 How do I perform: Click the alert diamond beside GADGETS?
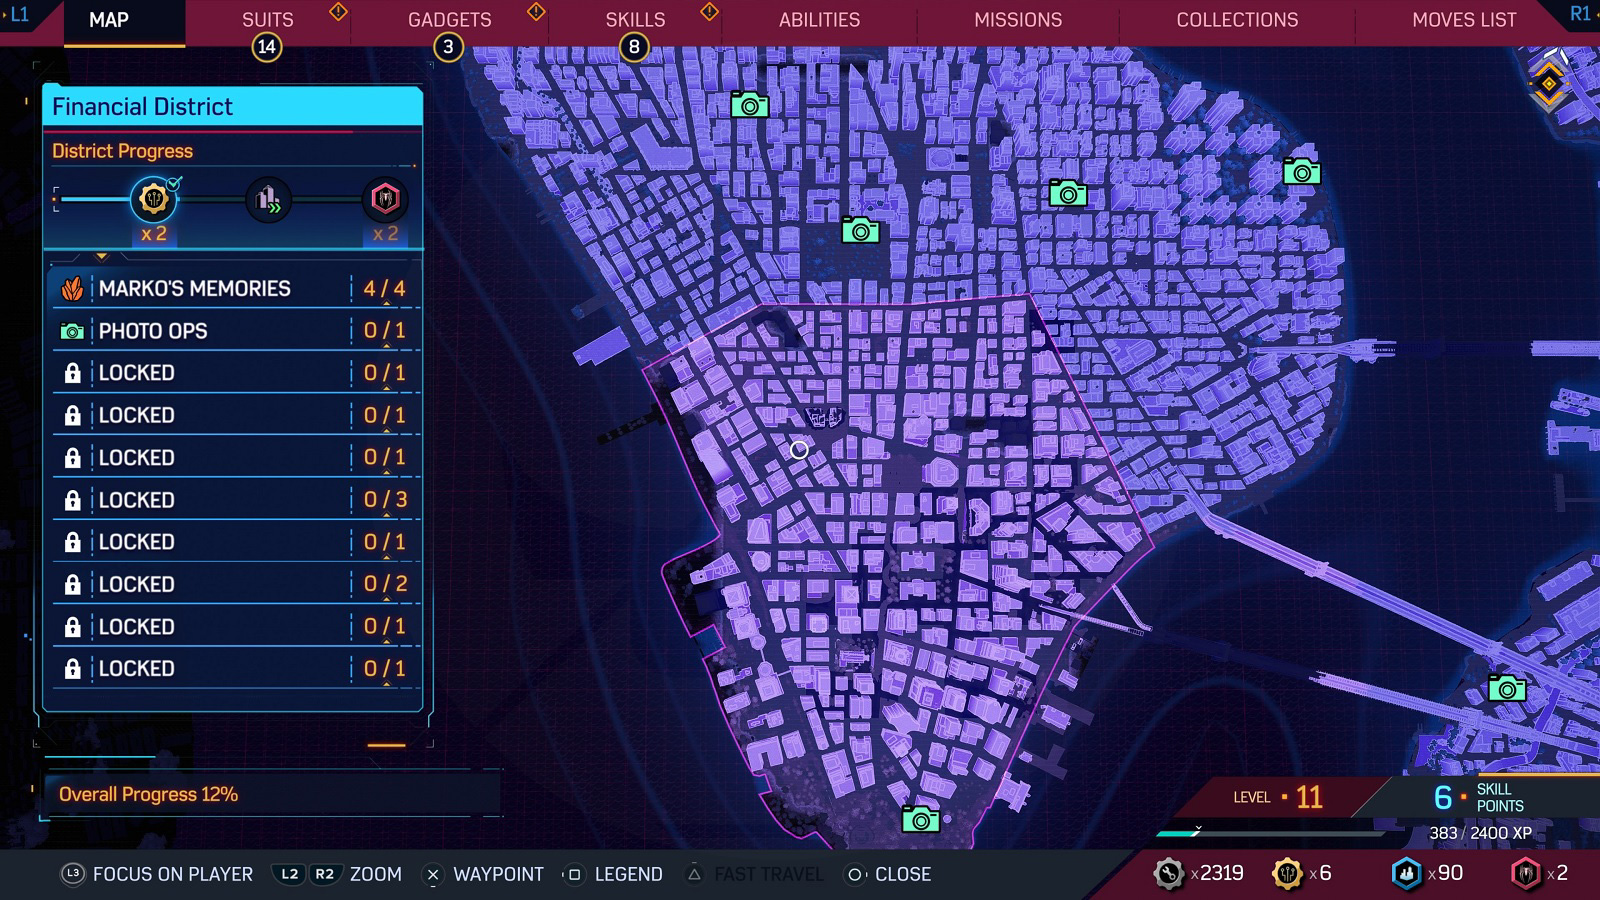(536, 12)
